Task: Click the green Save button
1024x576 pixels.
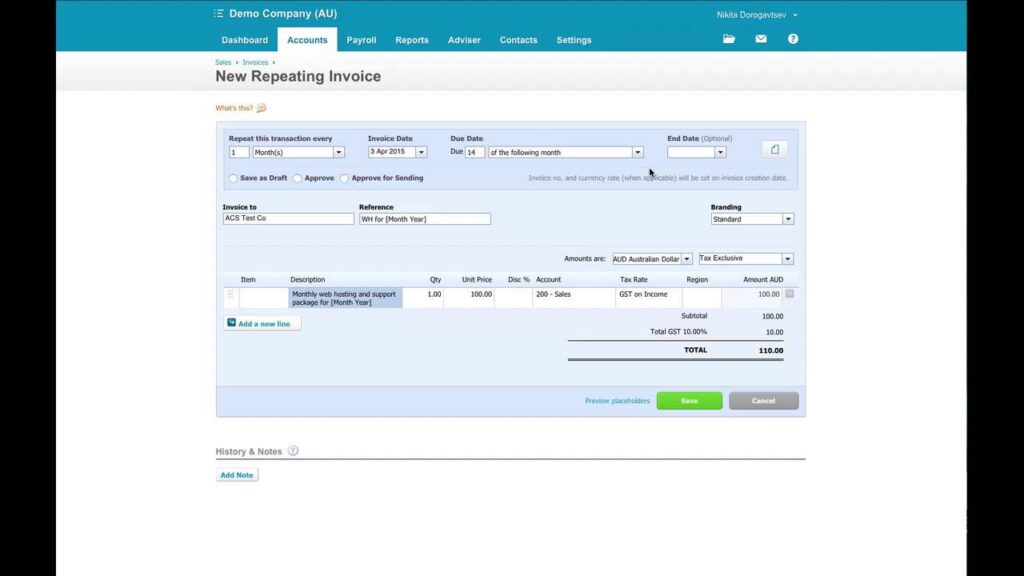Action: tap(689, 401)
